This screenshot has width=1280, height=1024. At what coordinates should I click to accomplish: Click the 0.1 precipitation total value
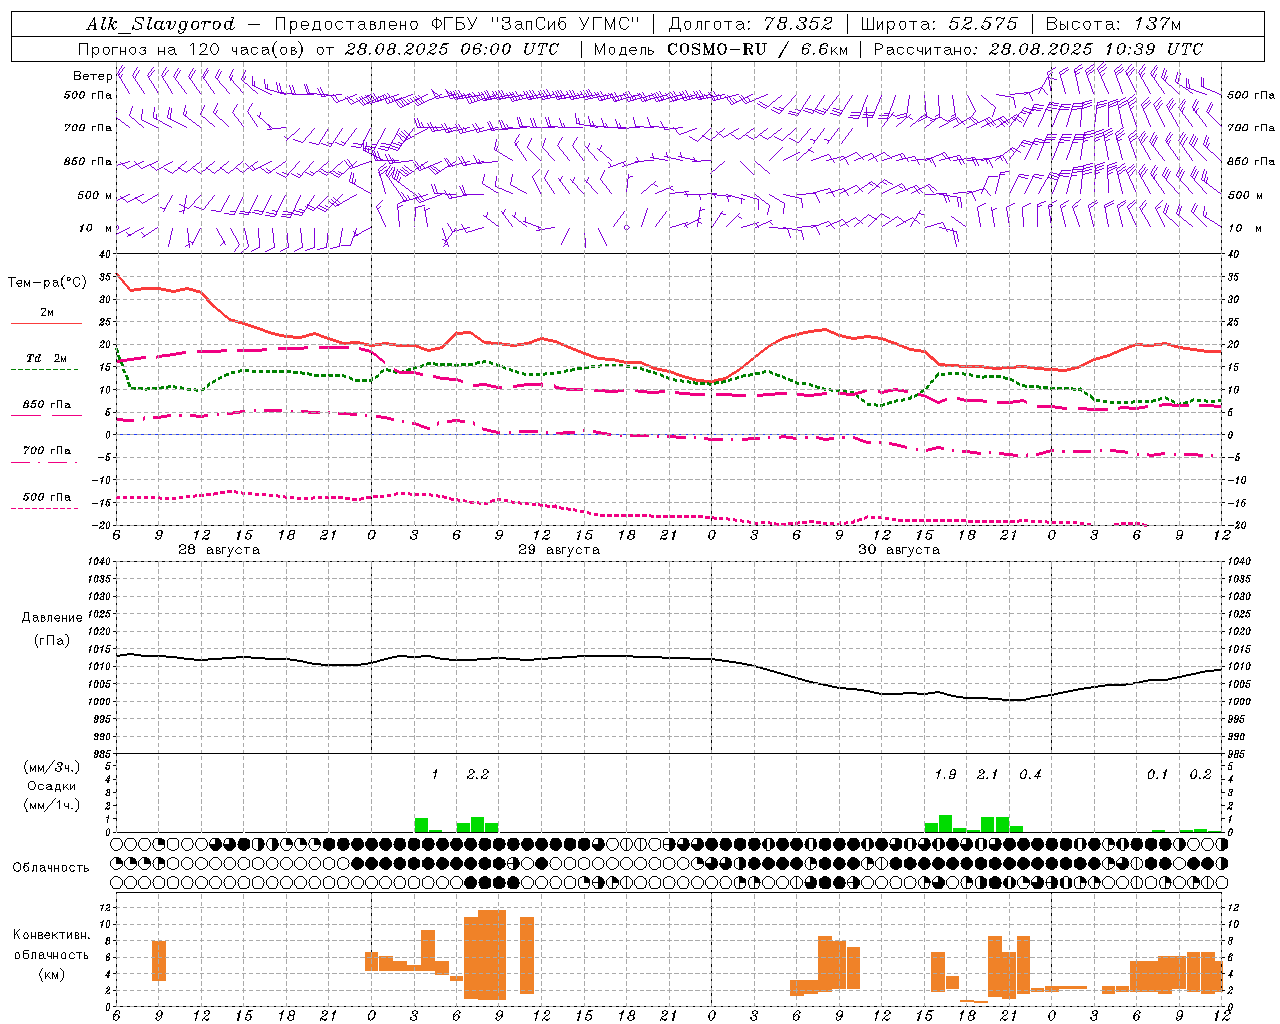click(x=1157, y=774)
